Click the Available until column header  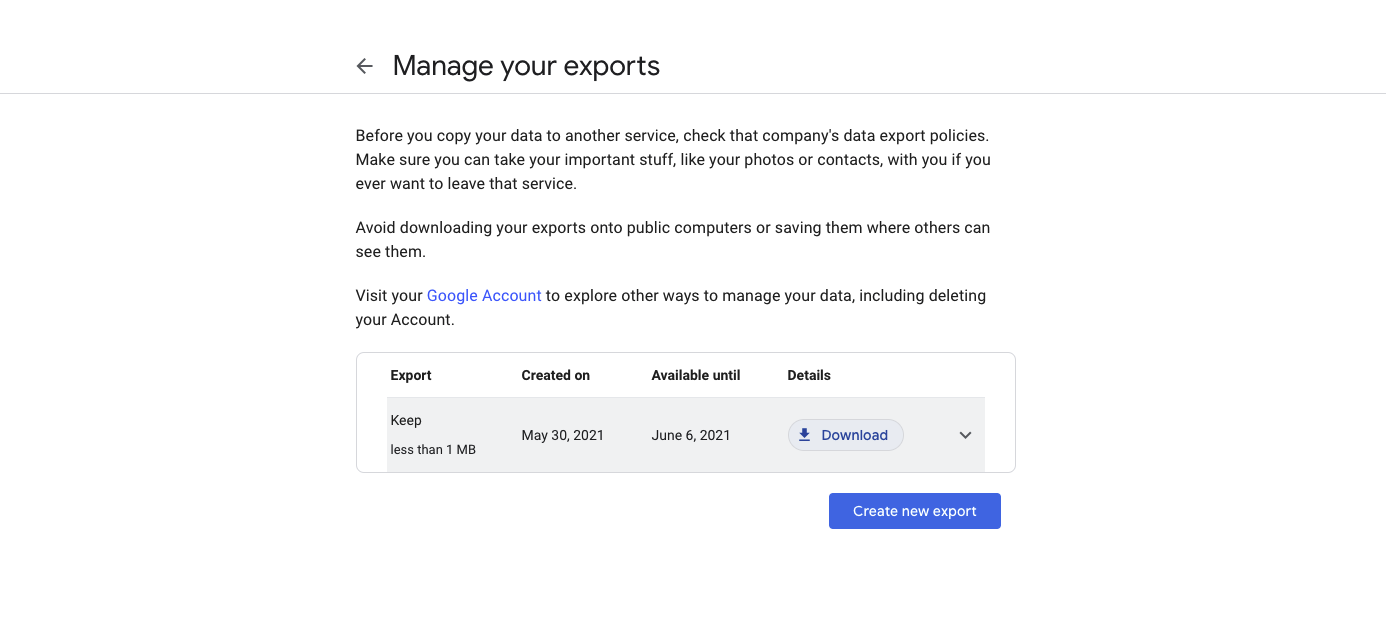(695, 375)
